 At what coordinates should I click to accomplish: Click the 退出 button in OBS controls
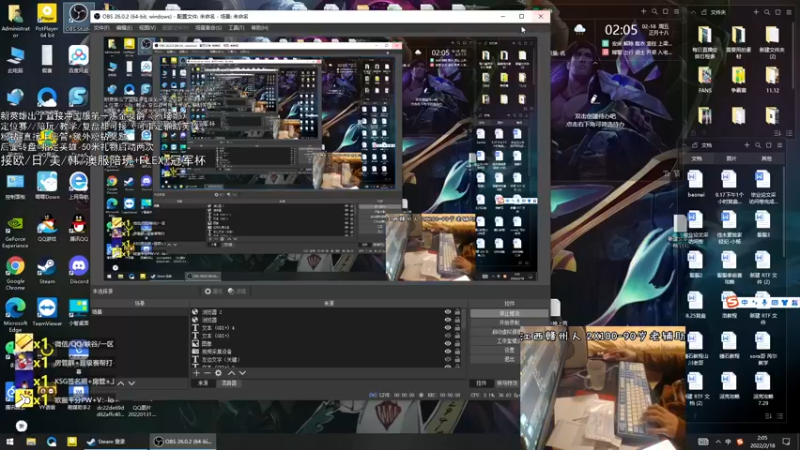(x=509, y=359)
